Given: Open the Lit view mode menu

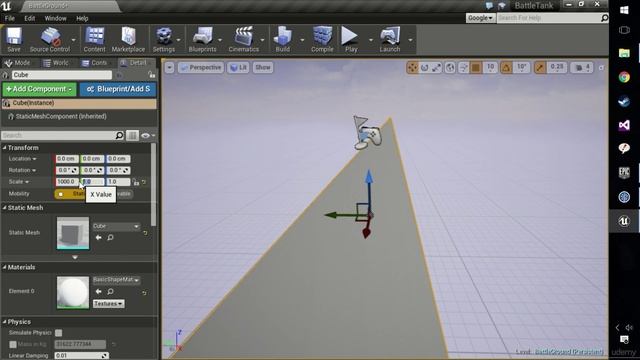Looking at the screenshot, I should 239,67.
